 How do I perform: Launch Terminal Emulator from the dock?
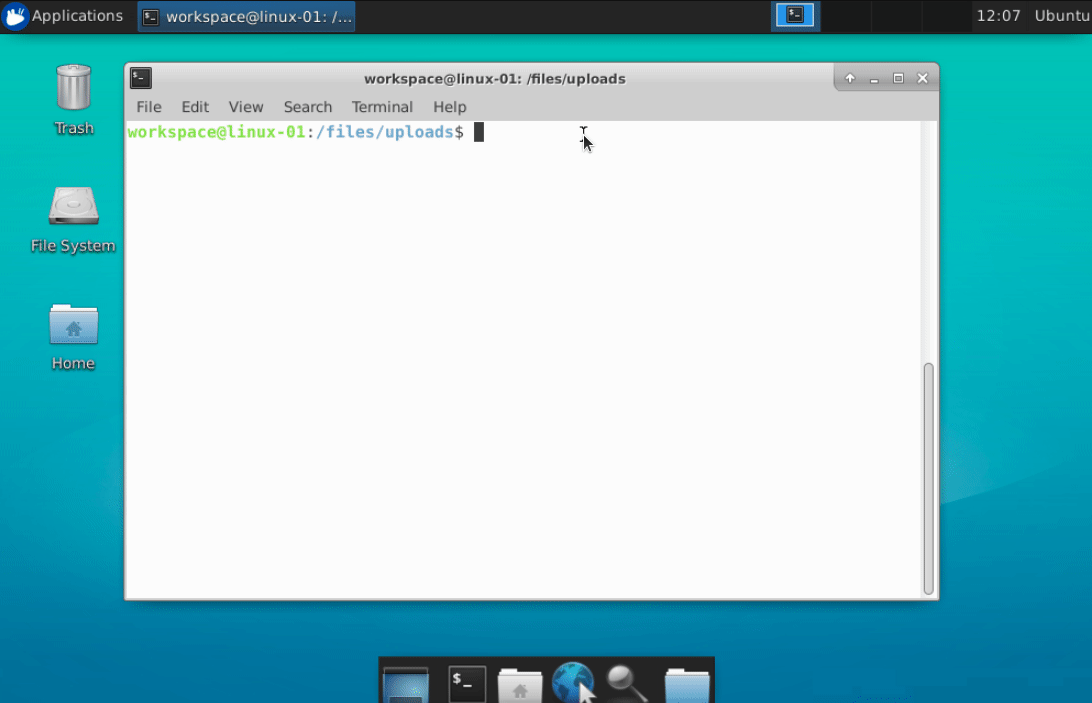[466, 683]
